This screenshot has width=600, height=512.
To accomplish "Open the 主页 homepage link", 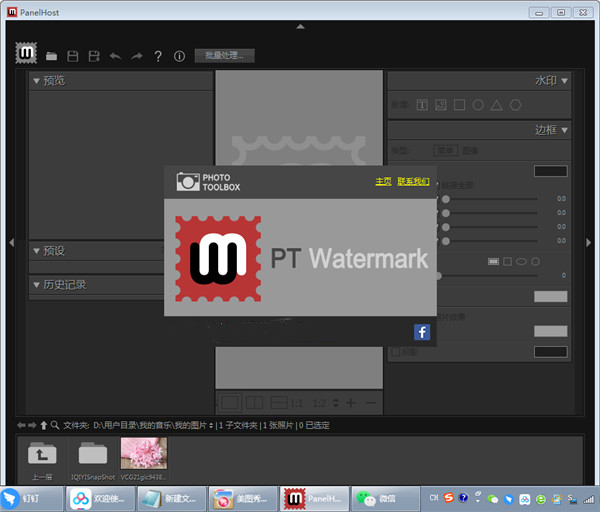I will (x=383, y=181).
